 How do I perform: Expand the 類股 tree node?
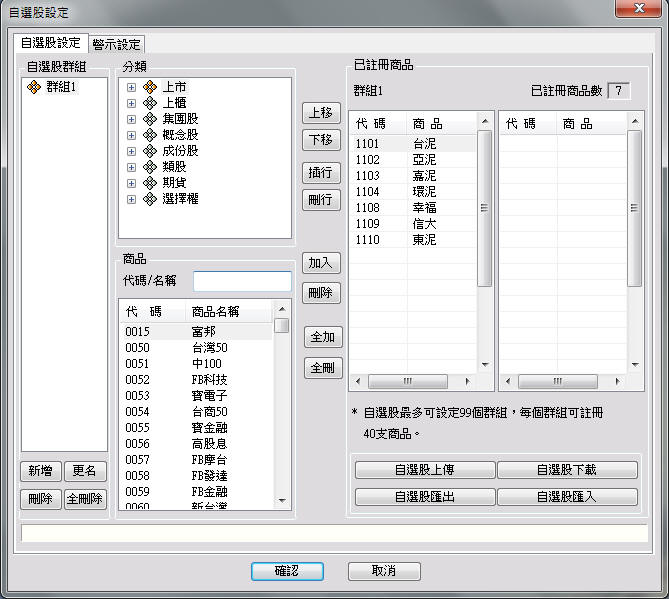tap(131, 167)
